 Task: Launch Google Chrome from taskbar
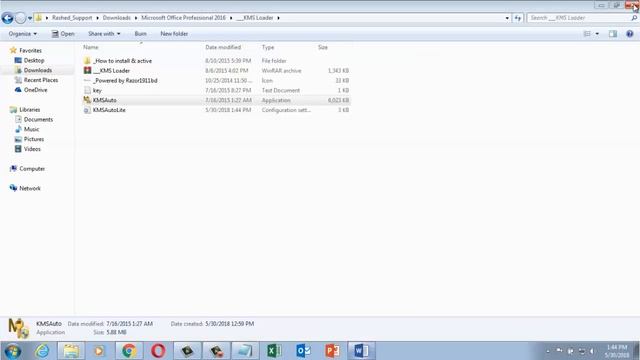tap(129, 351)
